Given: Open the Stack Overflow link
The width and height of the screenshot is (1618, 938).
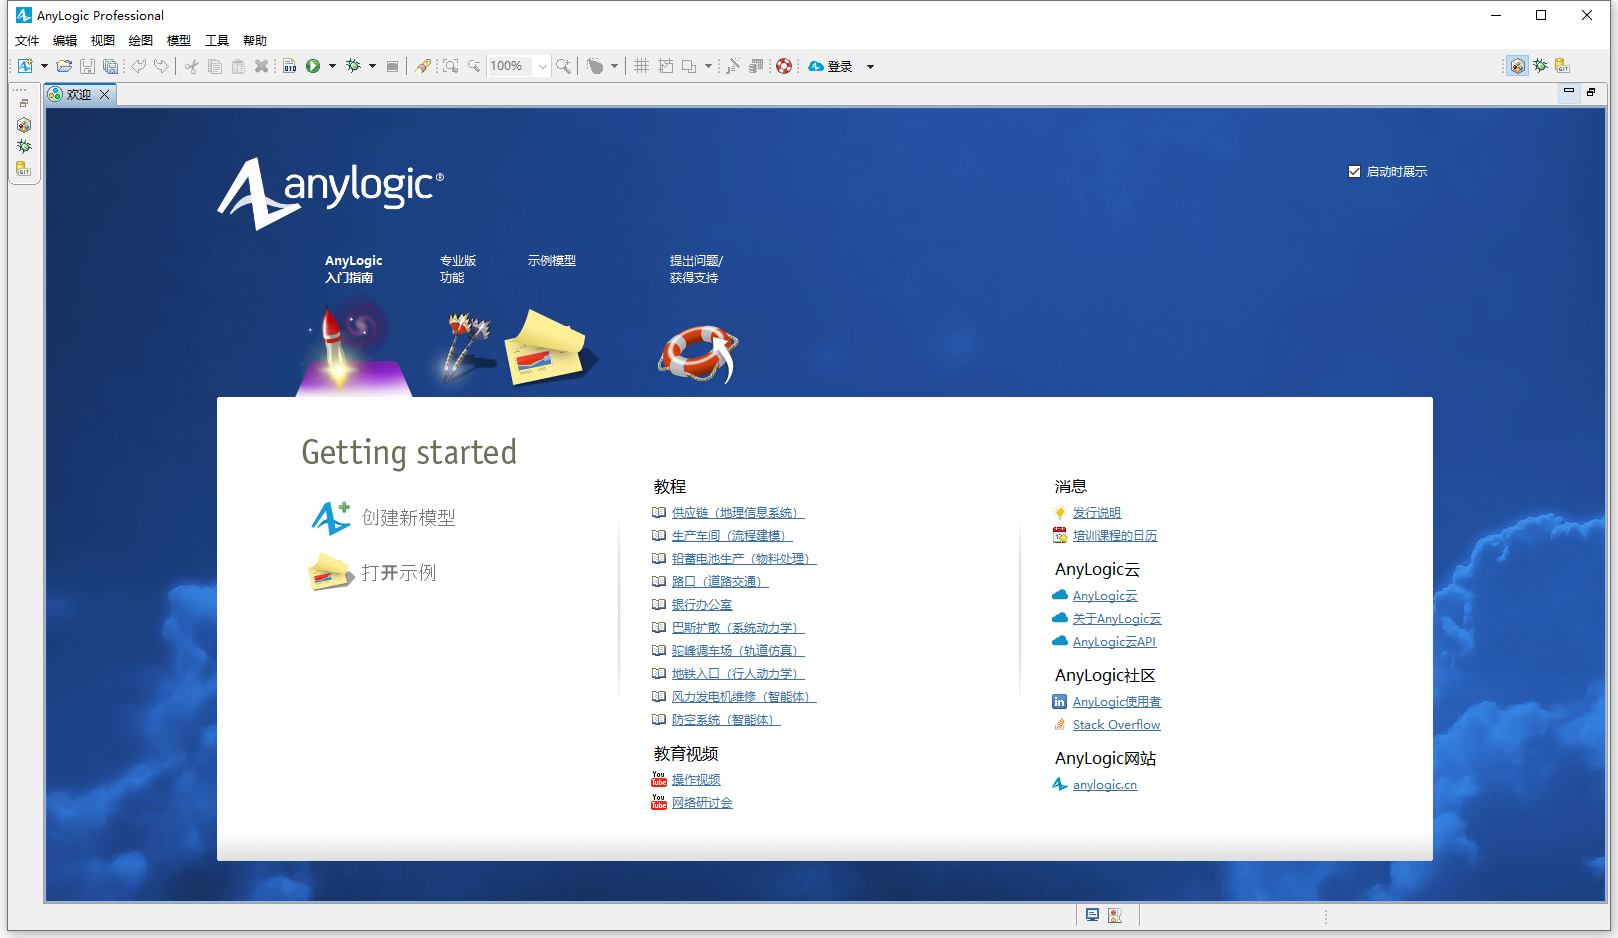Looking at the screenshot, I should coord(1116,725).
